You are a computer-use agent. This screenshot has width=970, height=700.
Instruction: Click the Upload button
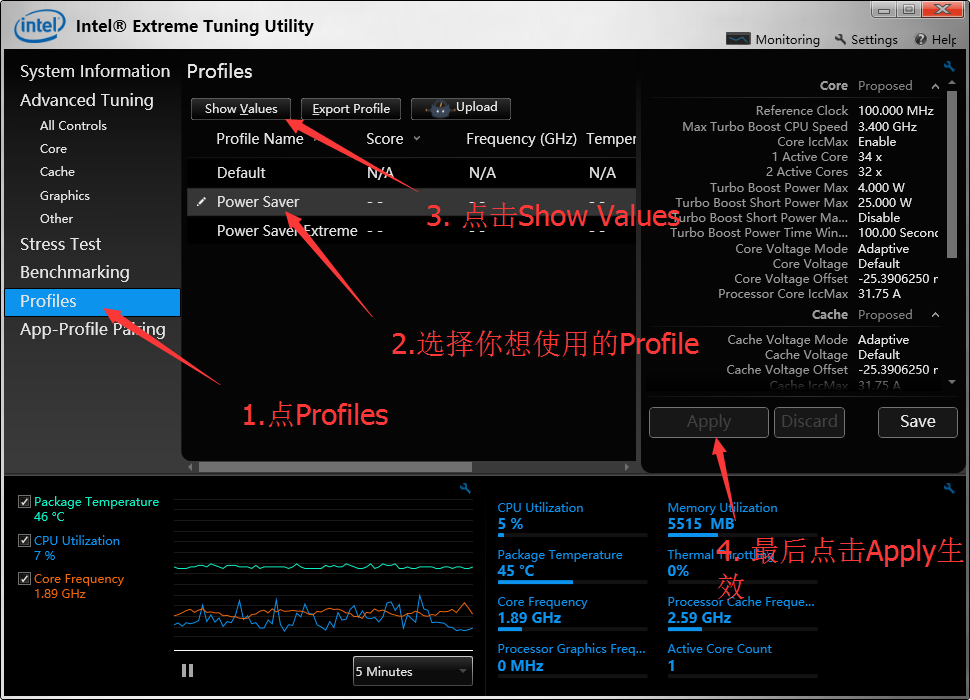click(461, 108)
